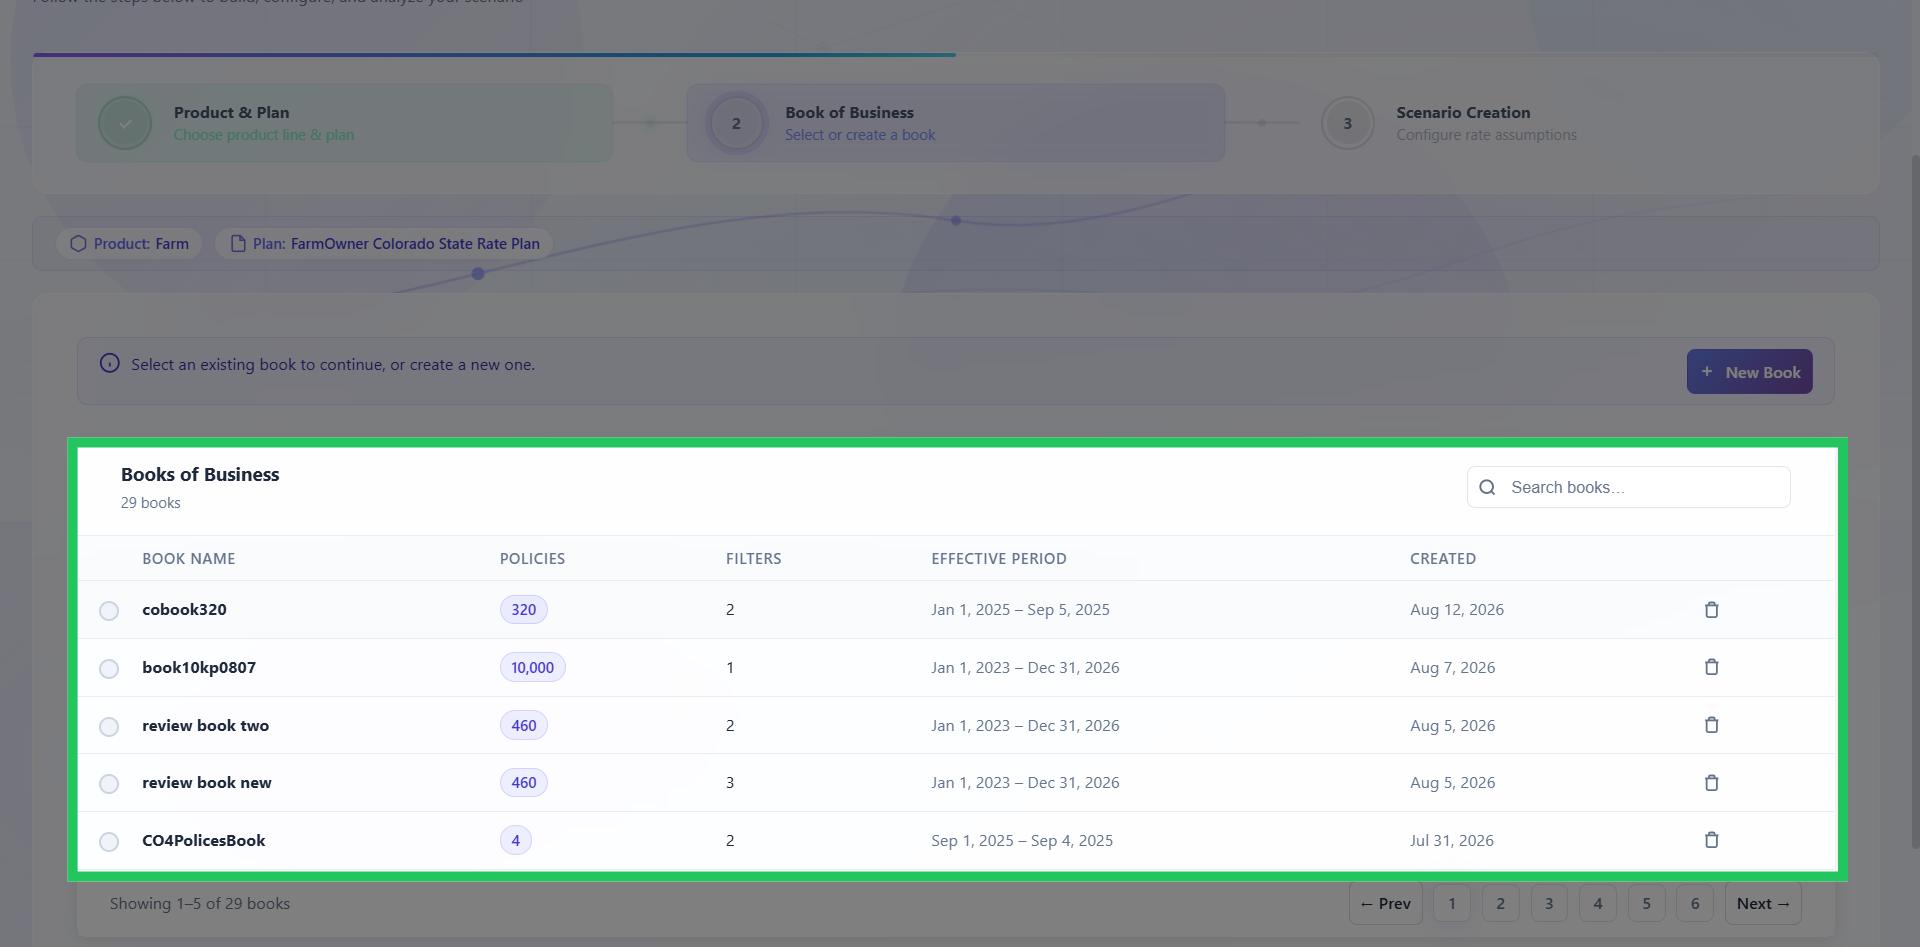Image resolution: width=1920 pixels, height=947 pixels.
Task: Open page 6 of books
Action: [1695, 903]
